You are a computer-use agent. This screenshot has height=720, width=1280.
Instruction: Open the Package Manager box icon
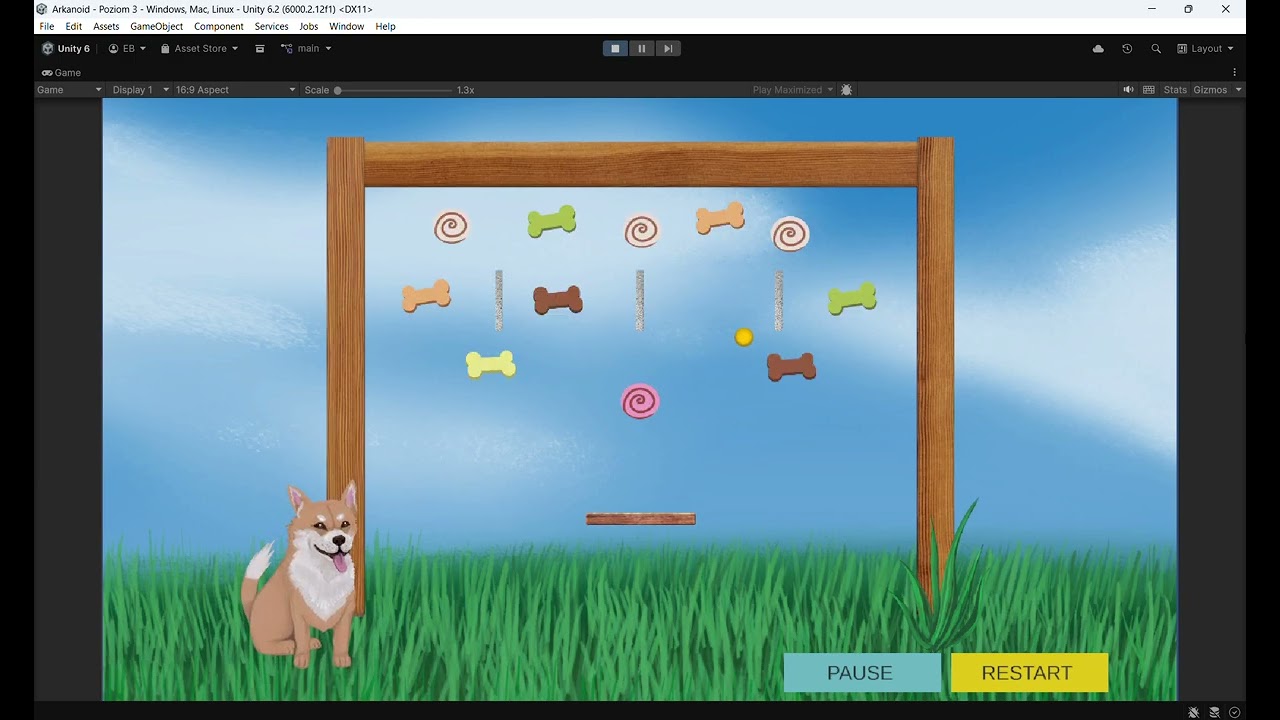260,48
